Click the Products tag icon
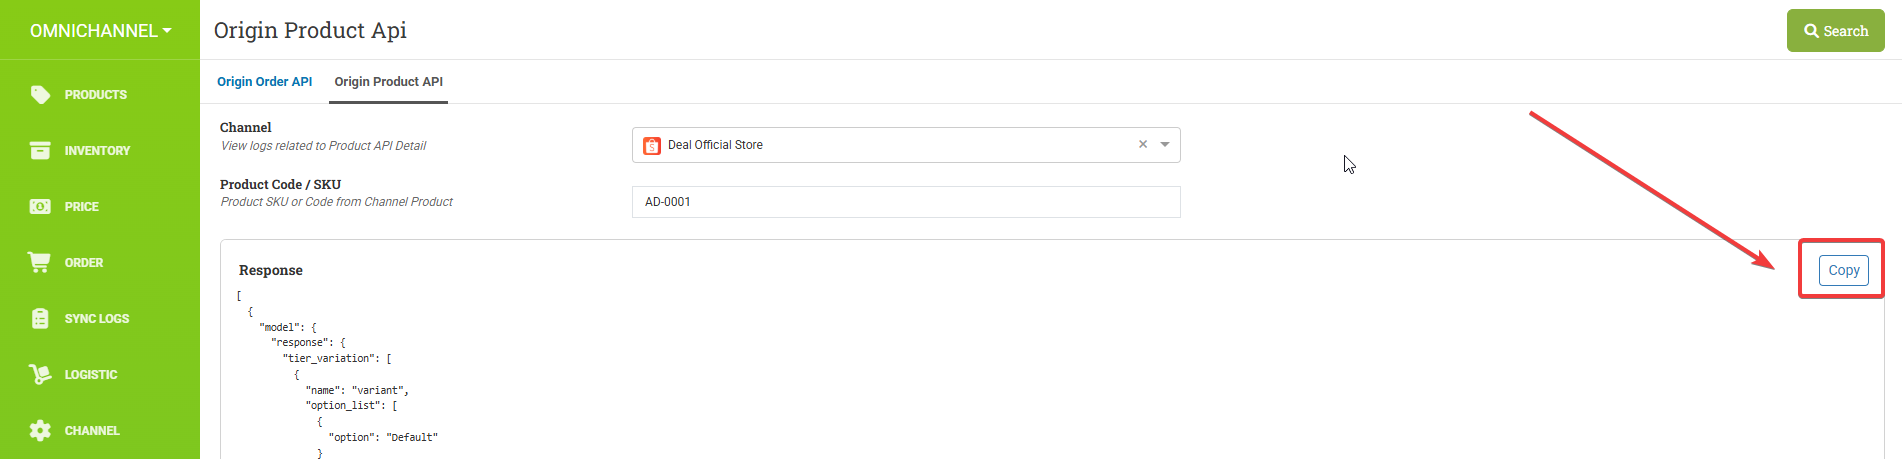 pos(40,95)
